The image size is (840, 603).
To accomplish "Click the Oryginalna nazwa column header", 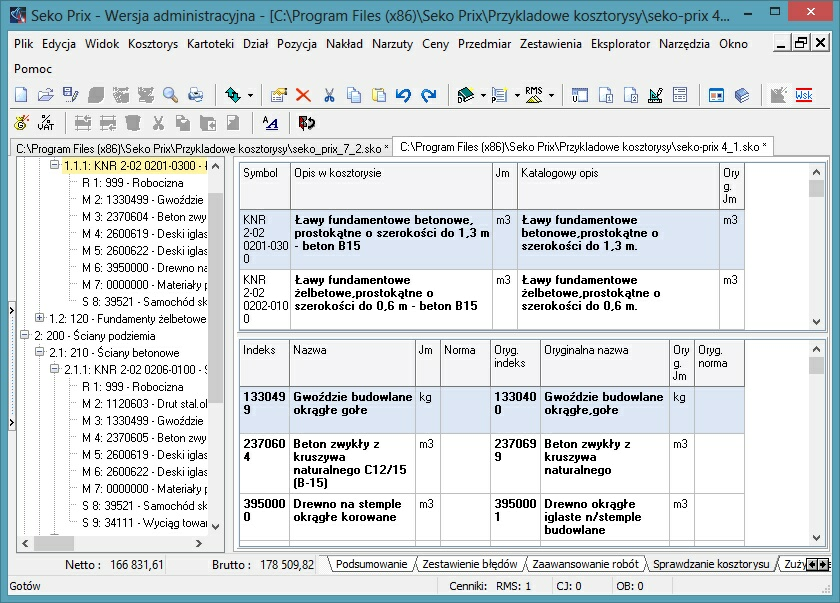I will coord(605,363).
